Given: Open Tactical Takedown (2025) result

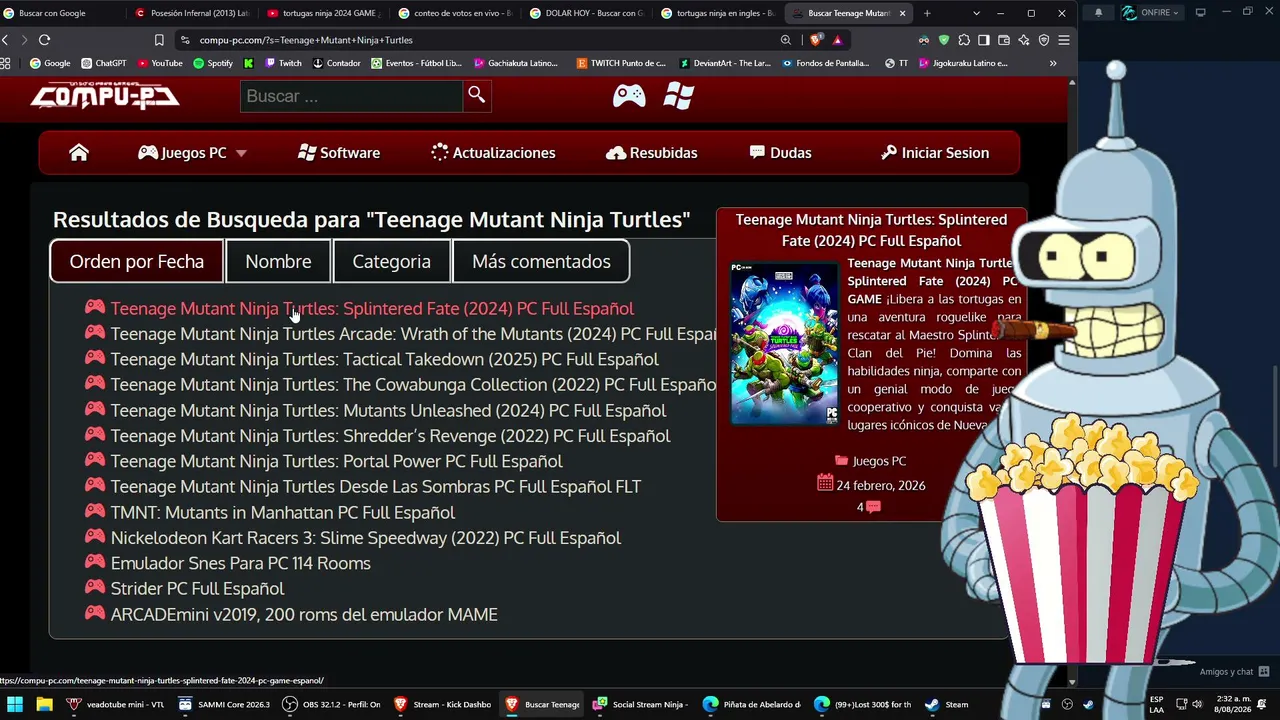Looking at the screenshot, I should click(x=384, y=359).
